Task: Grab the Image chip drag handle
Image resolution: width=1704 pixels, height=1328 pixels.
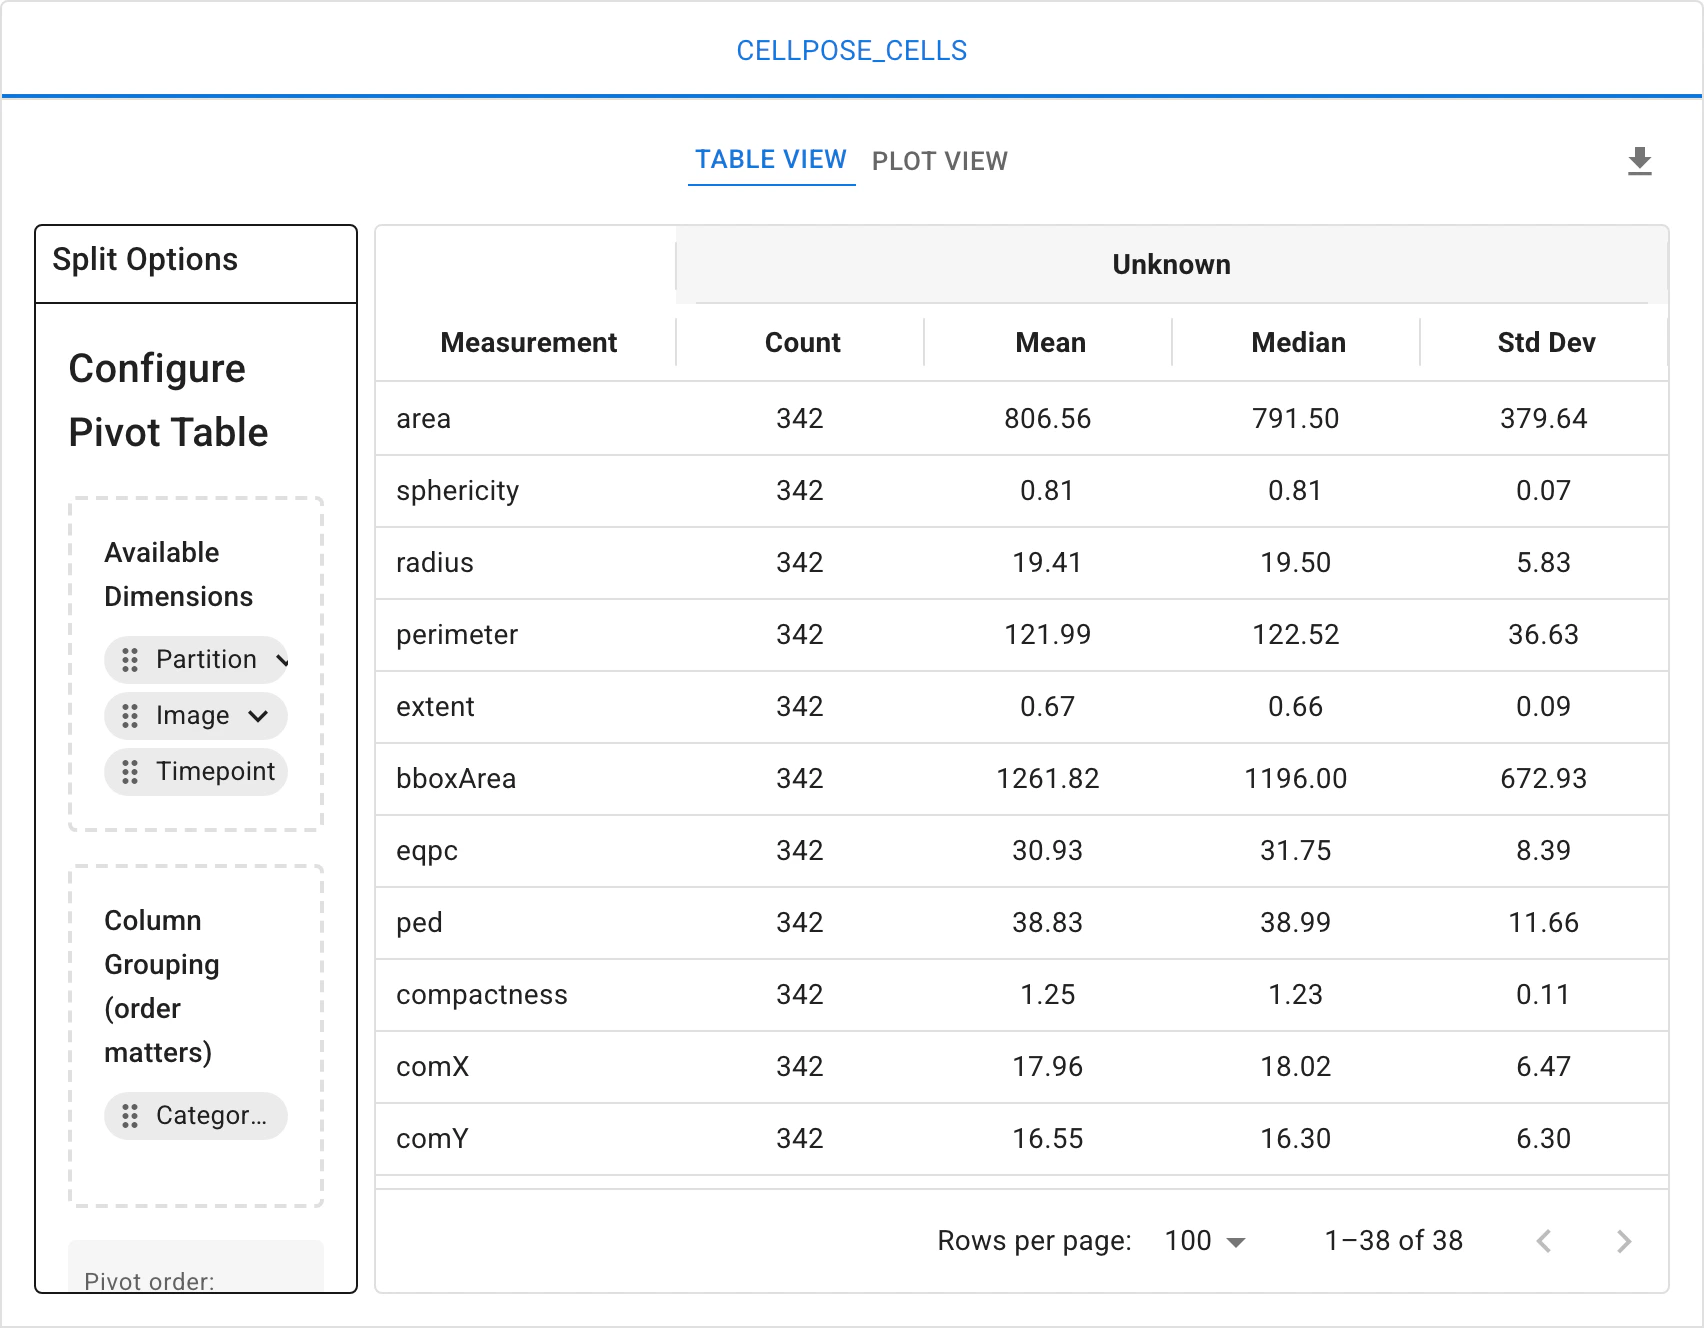Action: coord(130,716)
